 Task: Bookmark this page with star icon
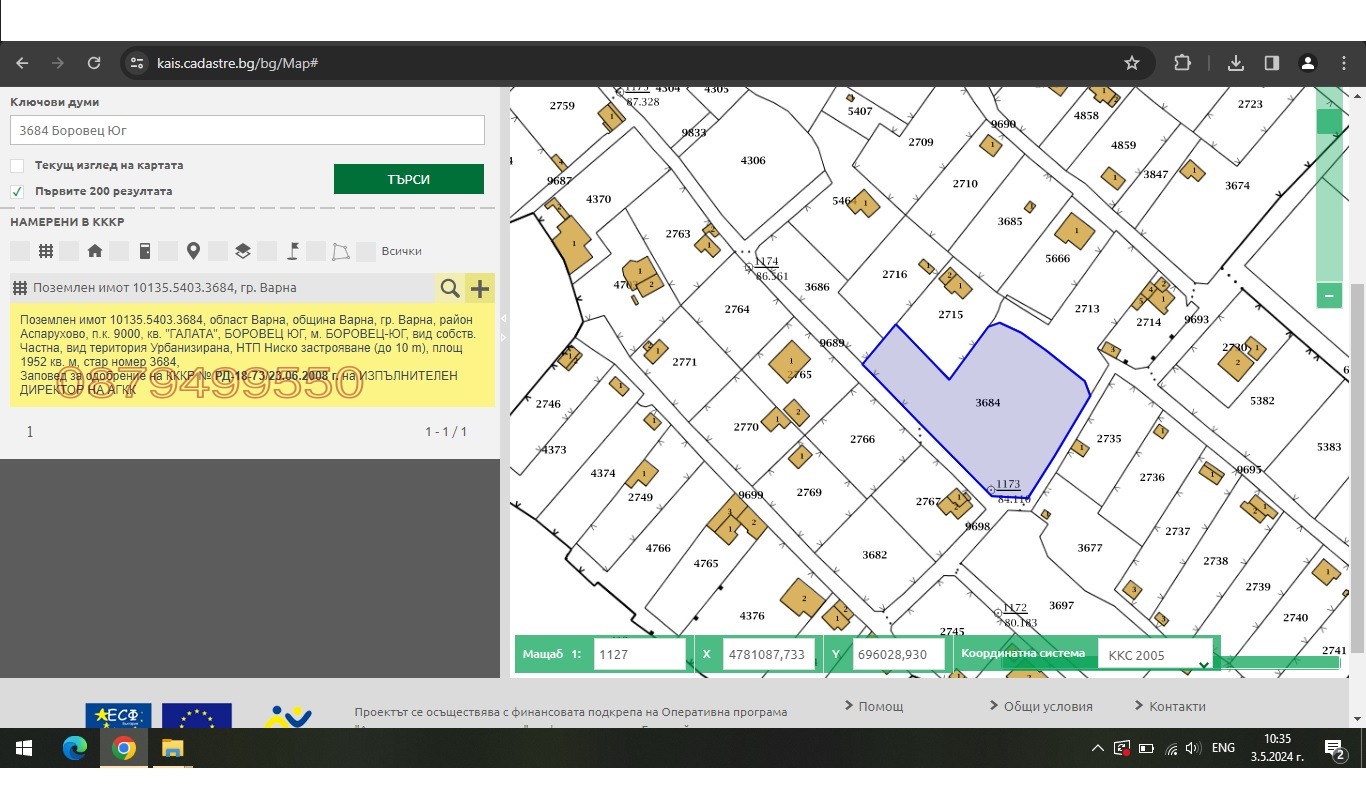[x=1132, y=63]
